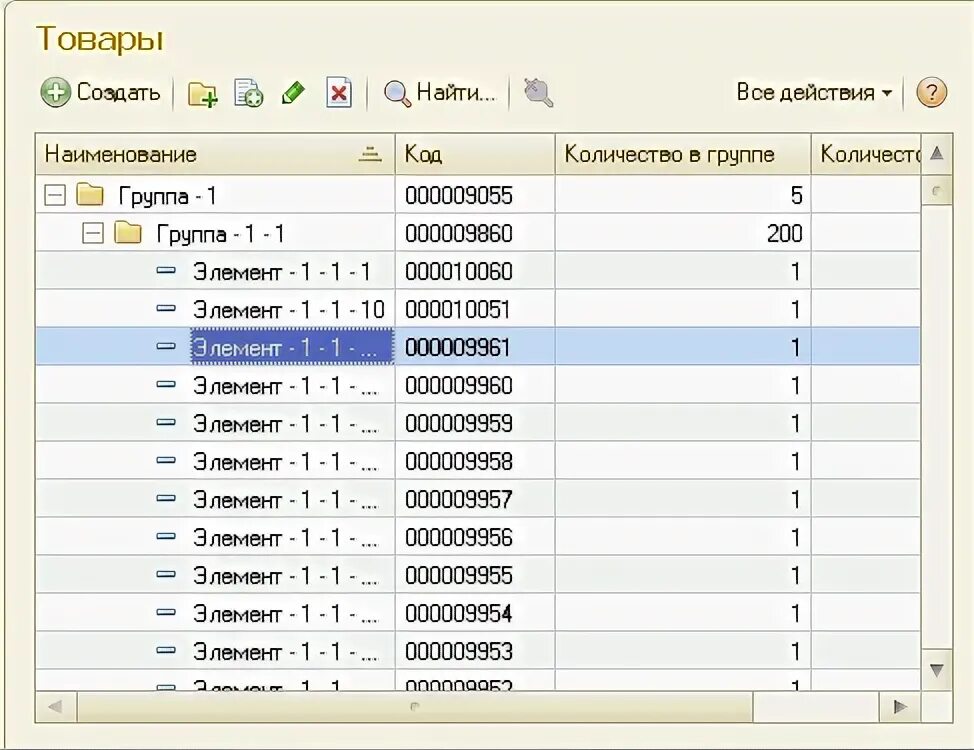
Task: Select the row with code 000009956
Action: (478, 537)
